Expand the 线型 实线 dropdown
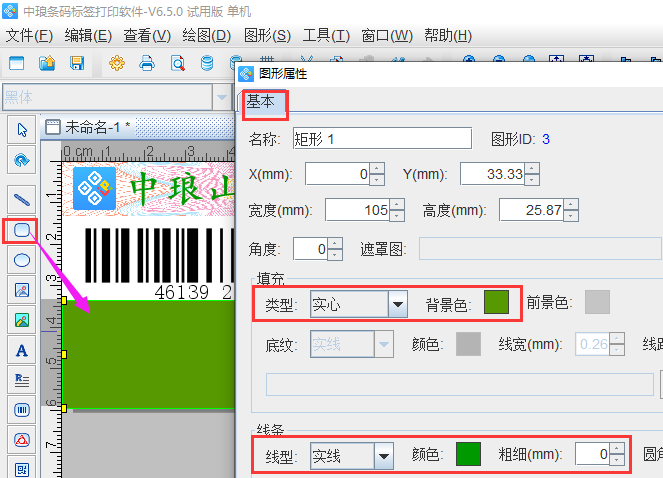The height and width of the screenshot is (478, 663). tap(384, 456)
